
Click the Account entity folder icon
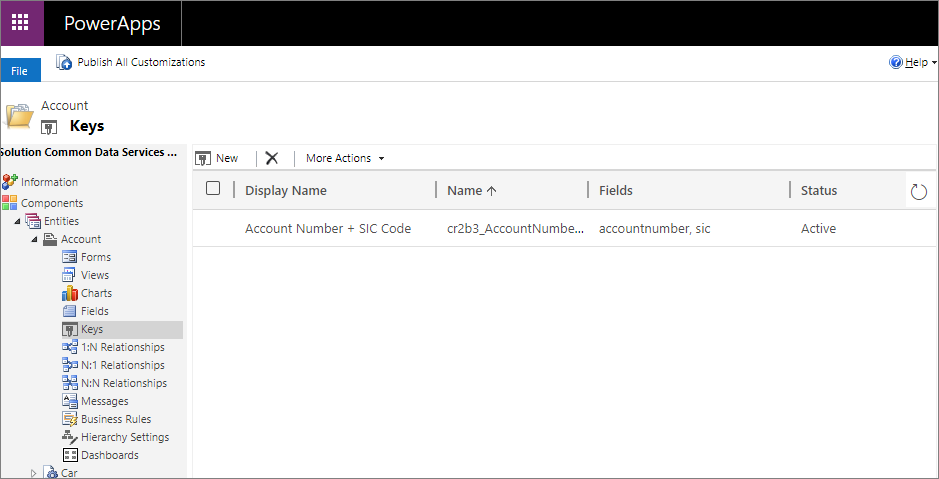click(x=19, y=115)
